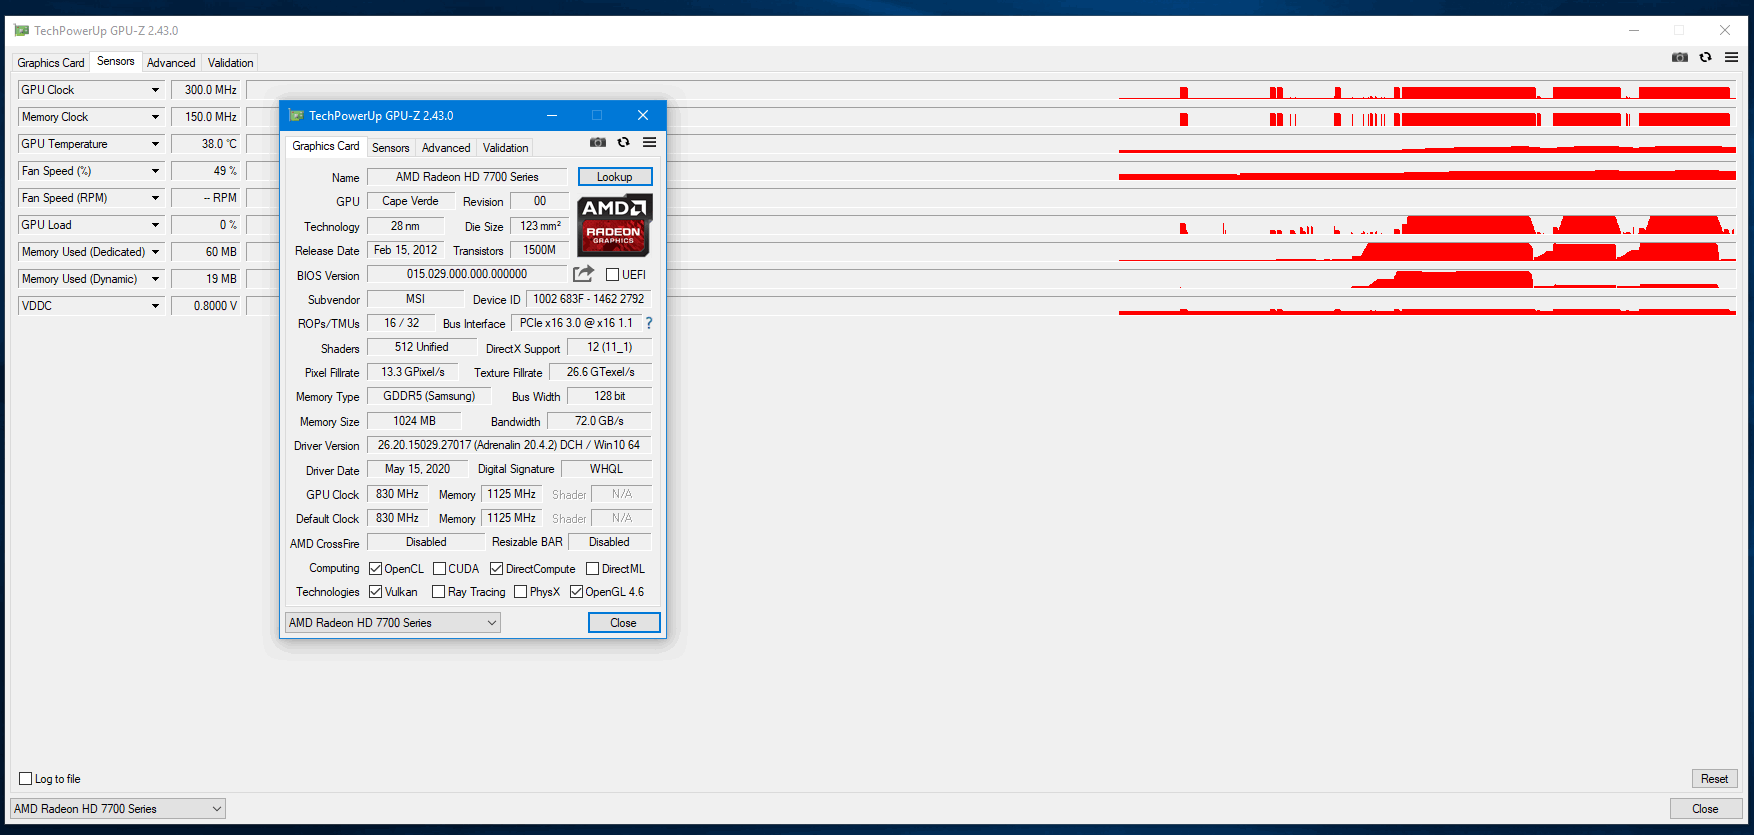
Task: Open GPU Clock sensor dropdown
Action: (x=155, y=90)
